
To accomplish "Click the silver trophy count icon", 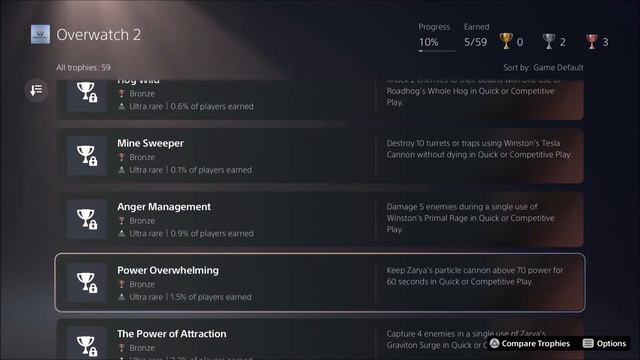I will click(549, 42).
